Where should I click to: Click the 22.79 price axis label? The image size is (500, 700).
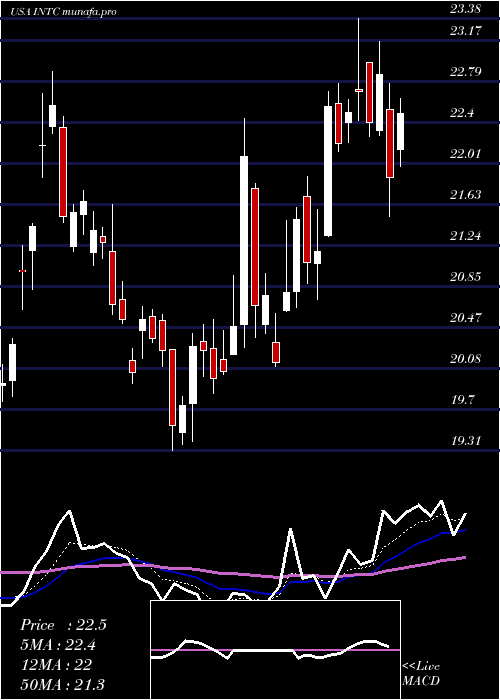coord(465,72)
